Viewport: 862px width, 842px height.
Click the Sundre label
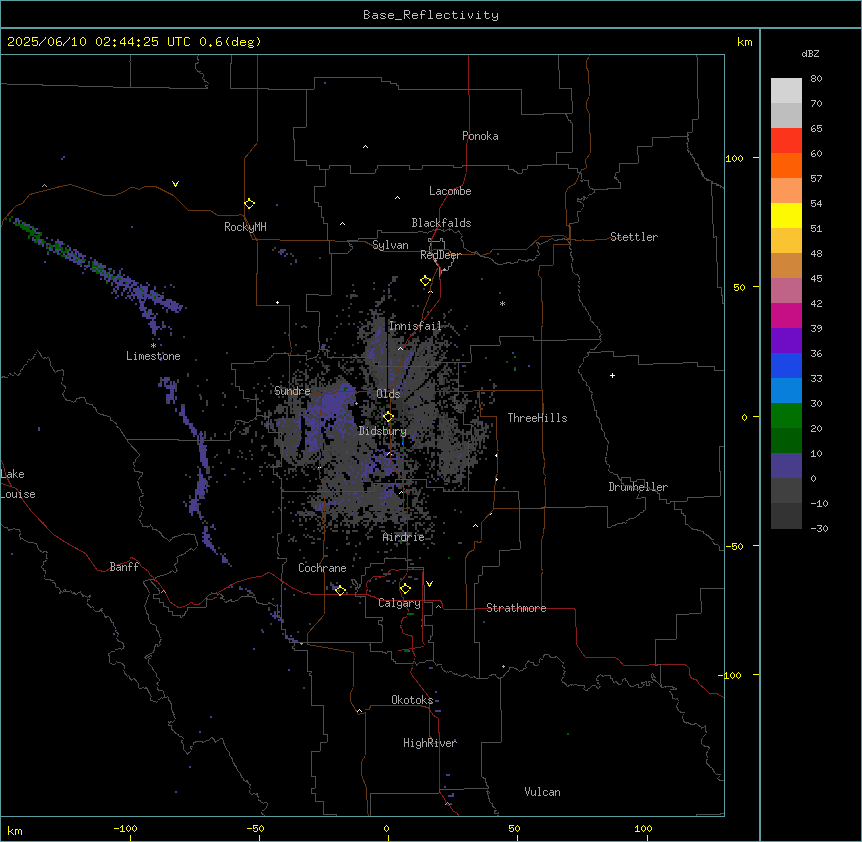[292, 391]
